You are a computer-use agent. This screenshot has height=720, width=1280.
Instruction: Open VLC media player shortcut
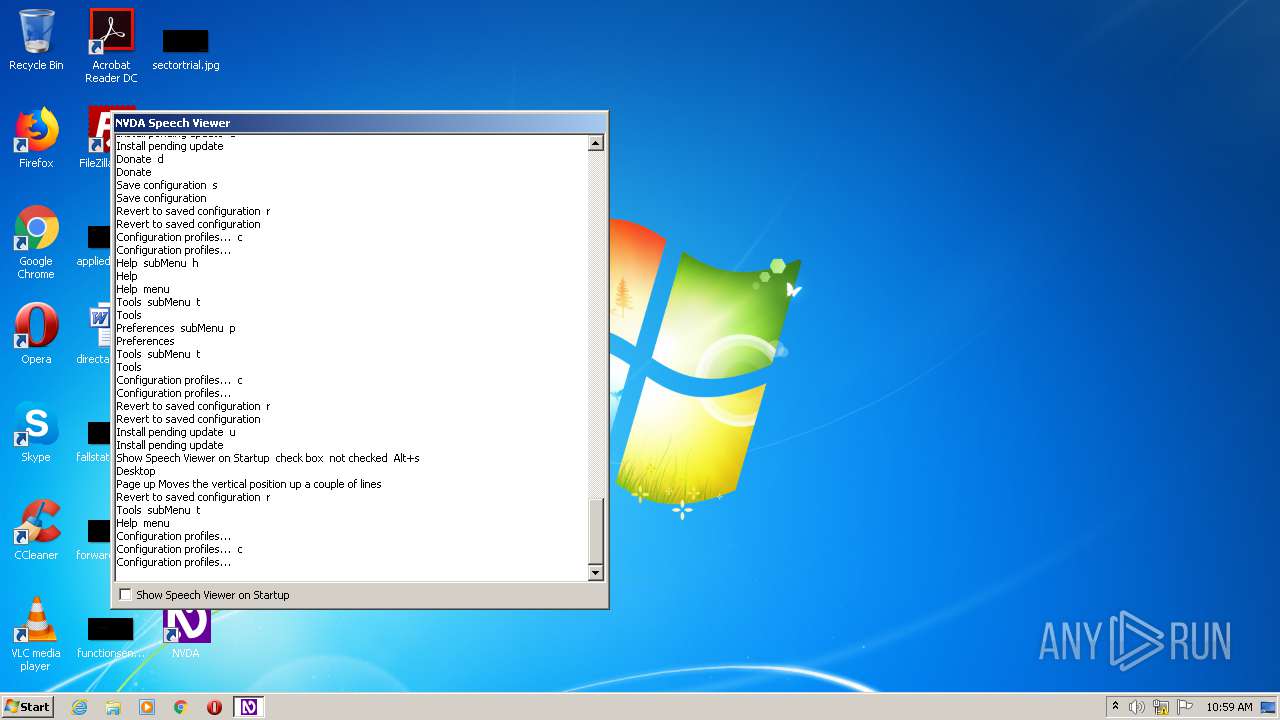click(36, 634)
